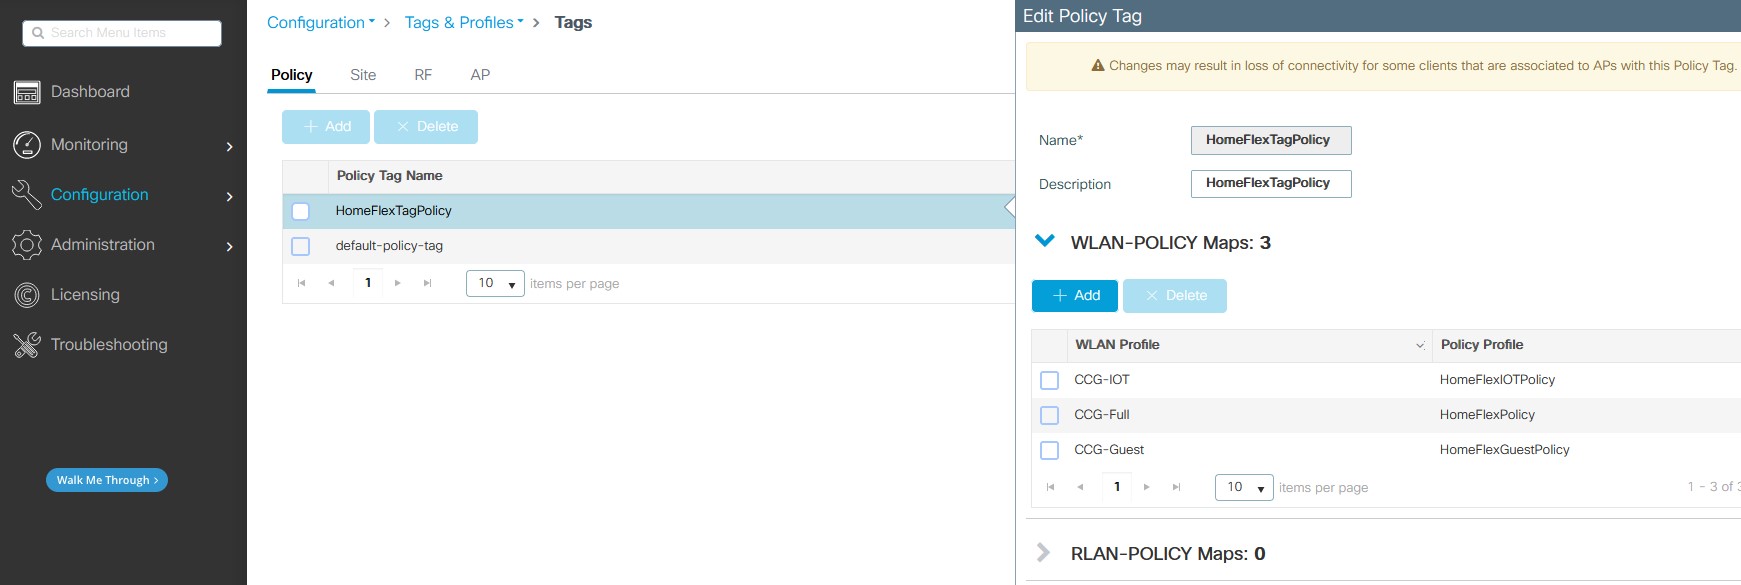Go to first page in WLAN-POLICY Maps
This screenshot has height=585, width=1741.
tap(1050, 487)
